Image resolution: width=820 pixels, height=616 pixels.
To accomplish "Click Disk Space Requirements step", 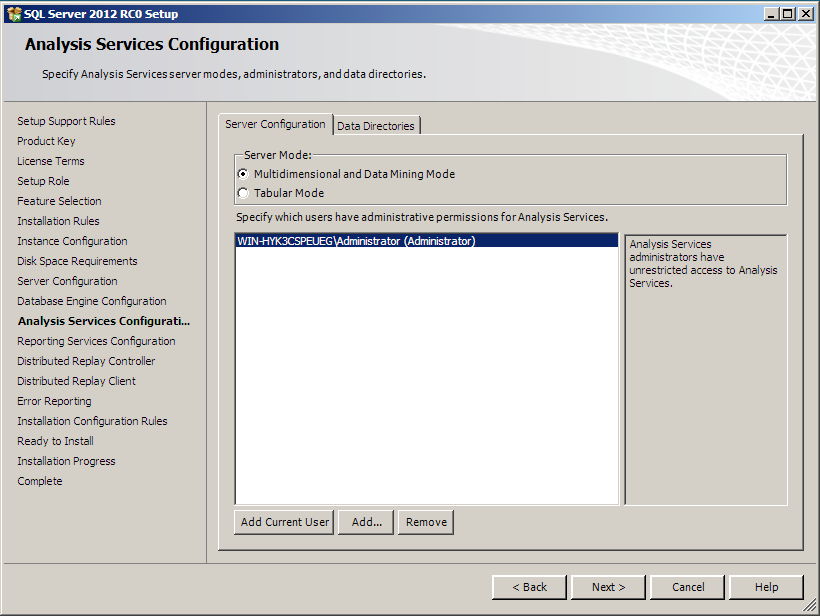I will point(77,261).
